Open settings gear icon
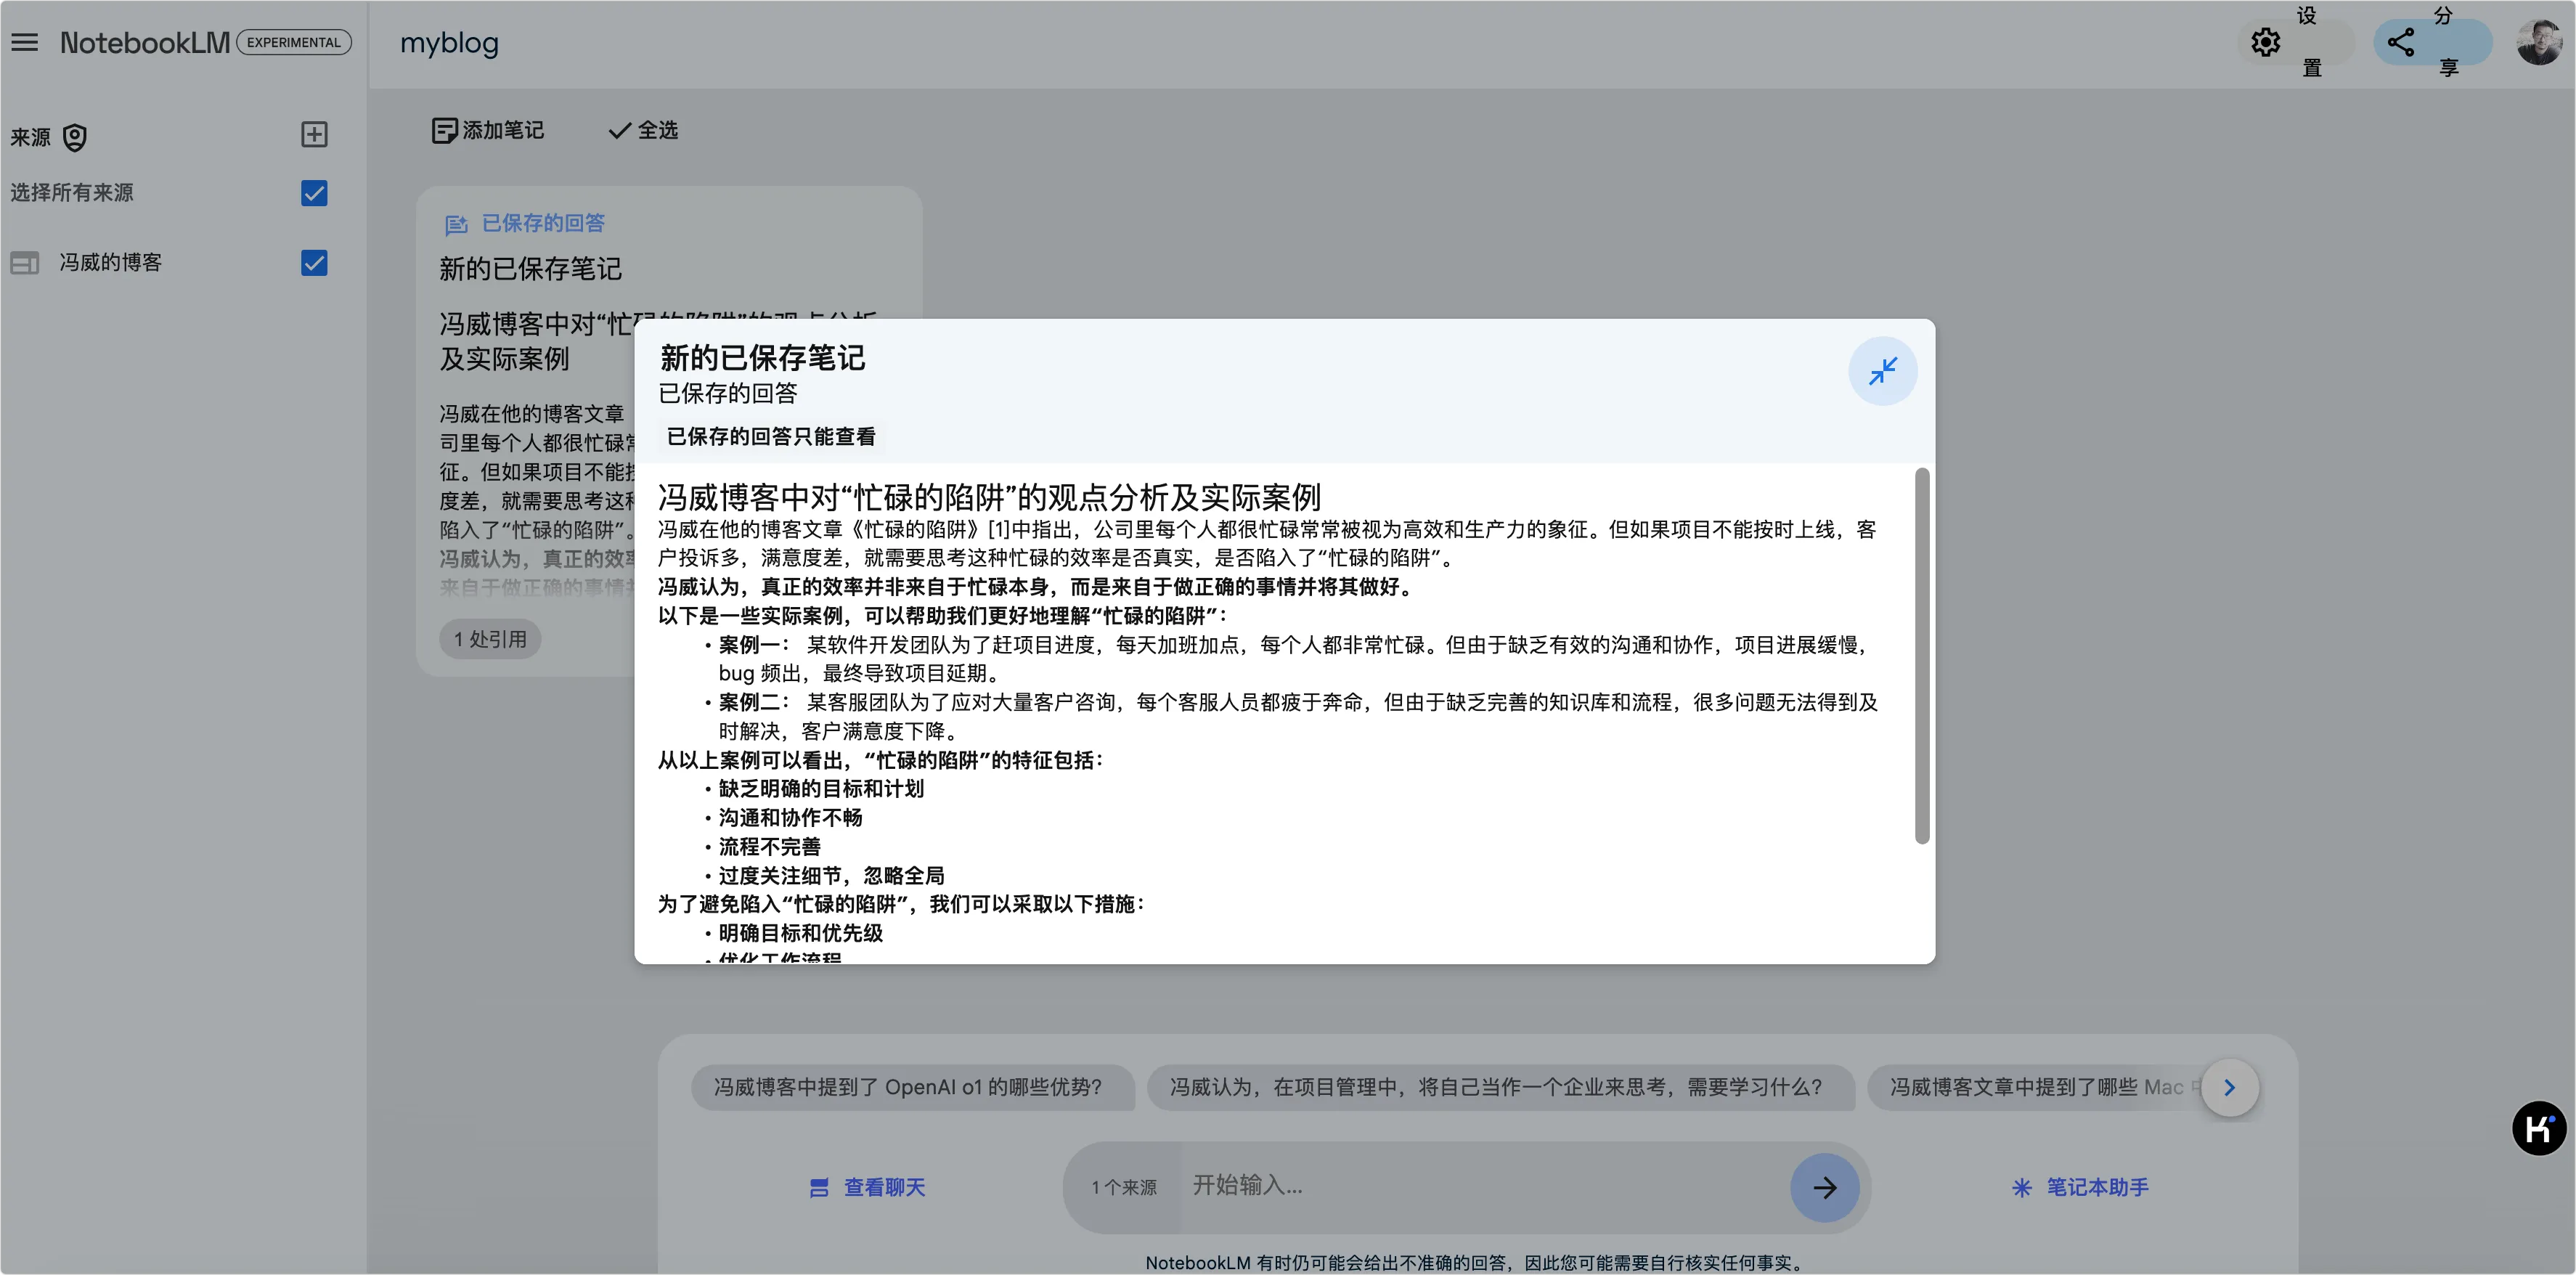Image resolution: width=2576 pixels, height=1275 pixels. [x=2265, y=42]
